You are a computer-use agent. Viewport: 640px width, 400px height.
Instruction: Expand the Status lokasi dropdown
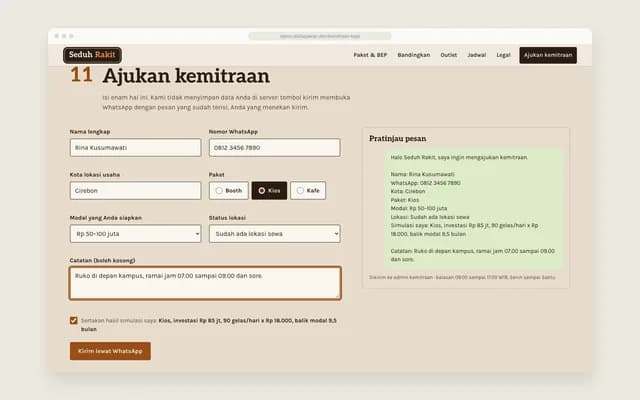[x=274, y=234]
